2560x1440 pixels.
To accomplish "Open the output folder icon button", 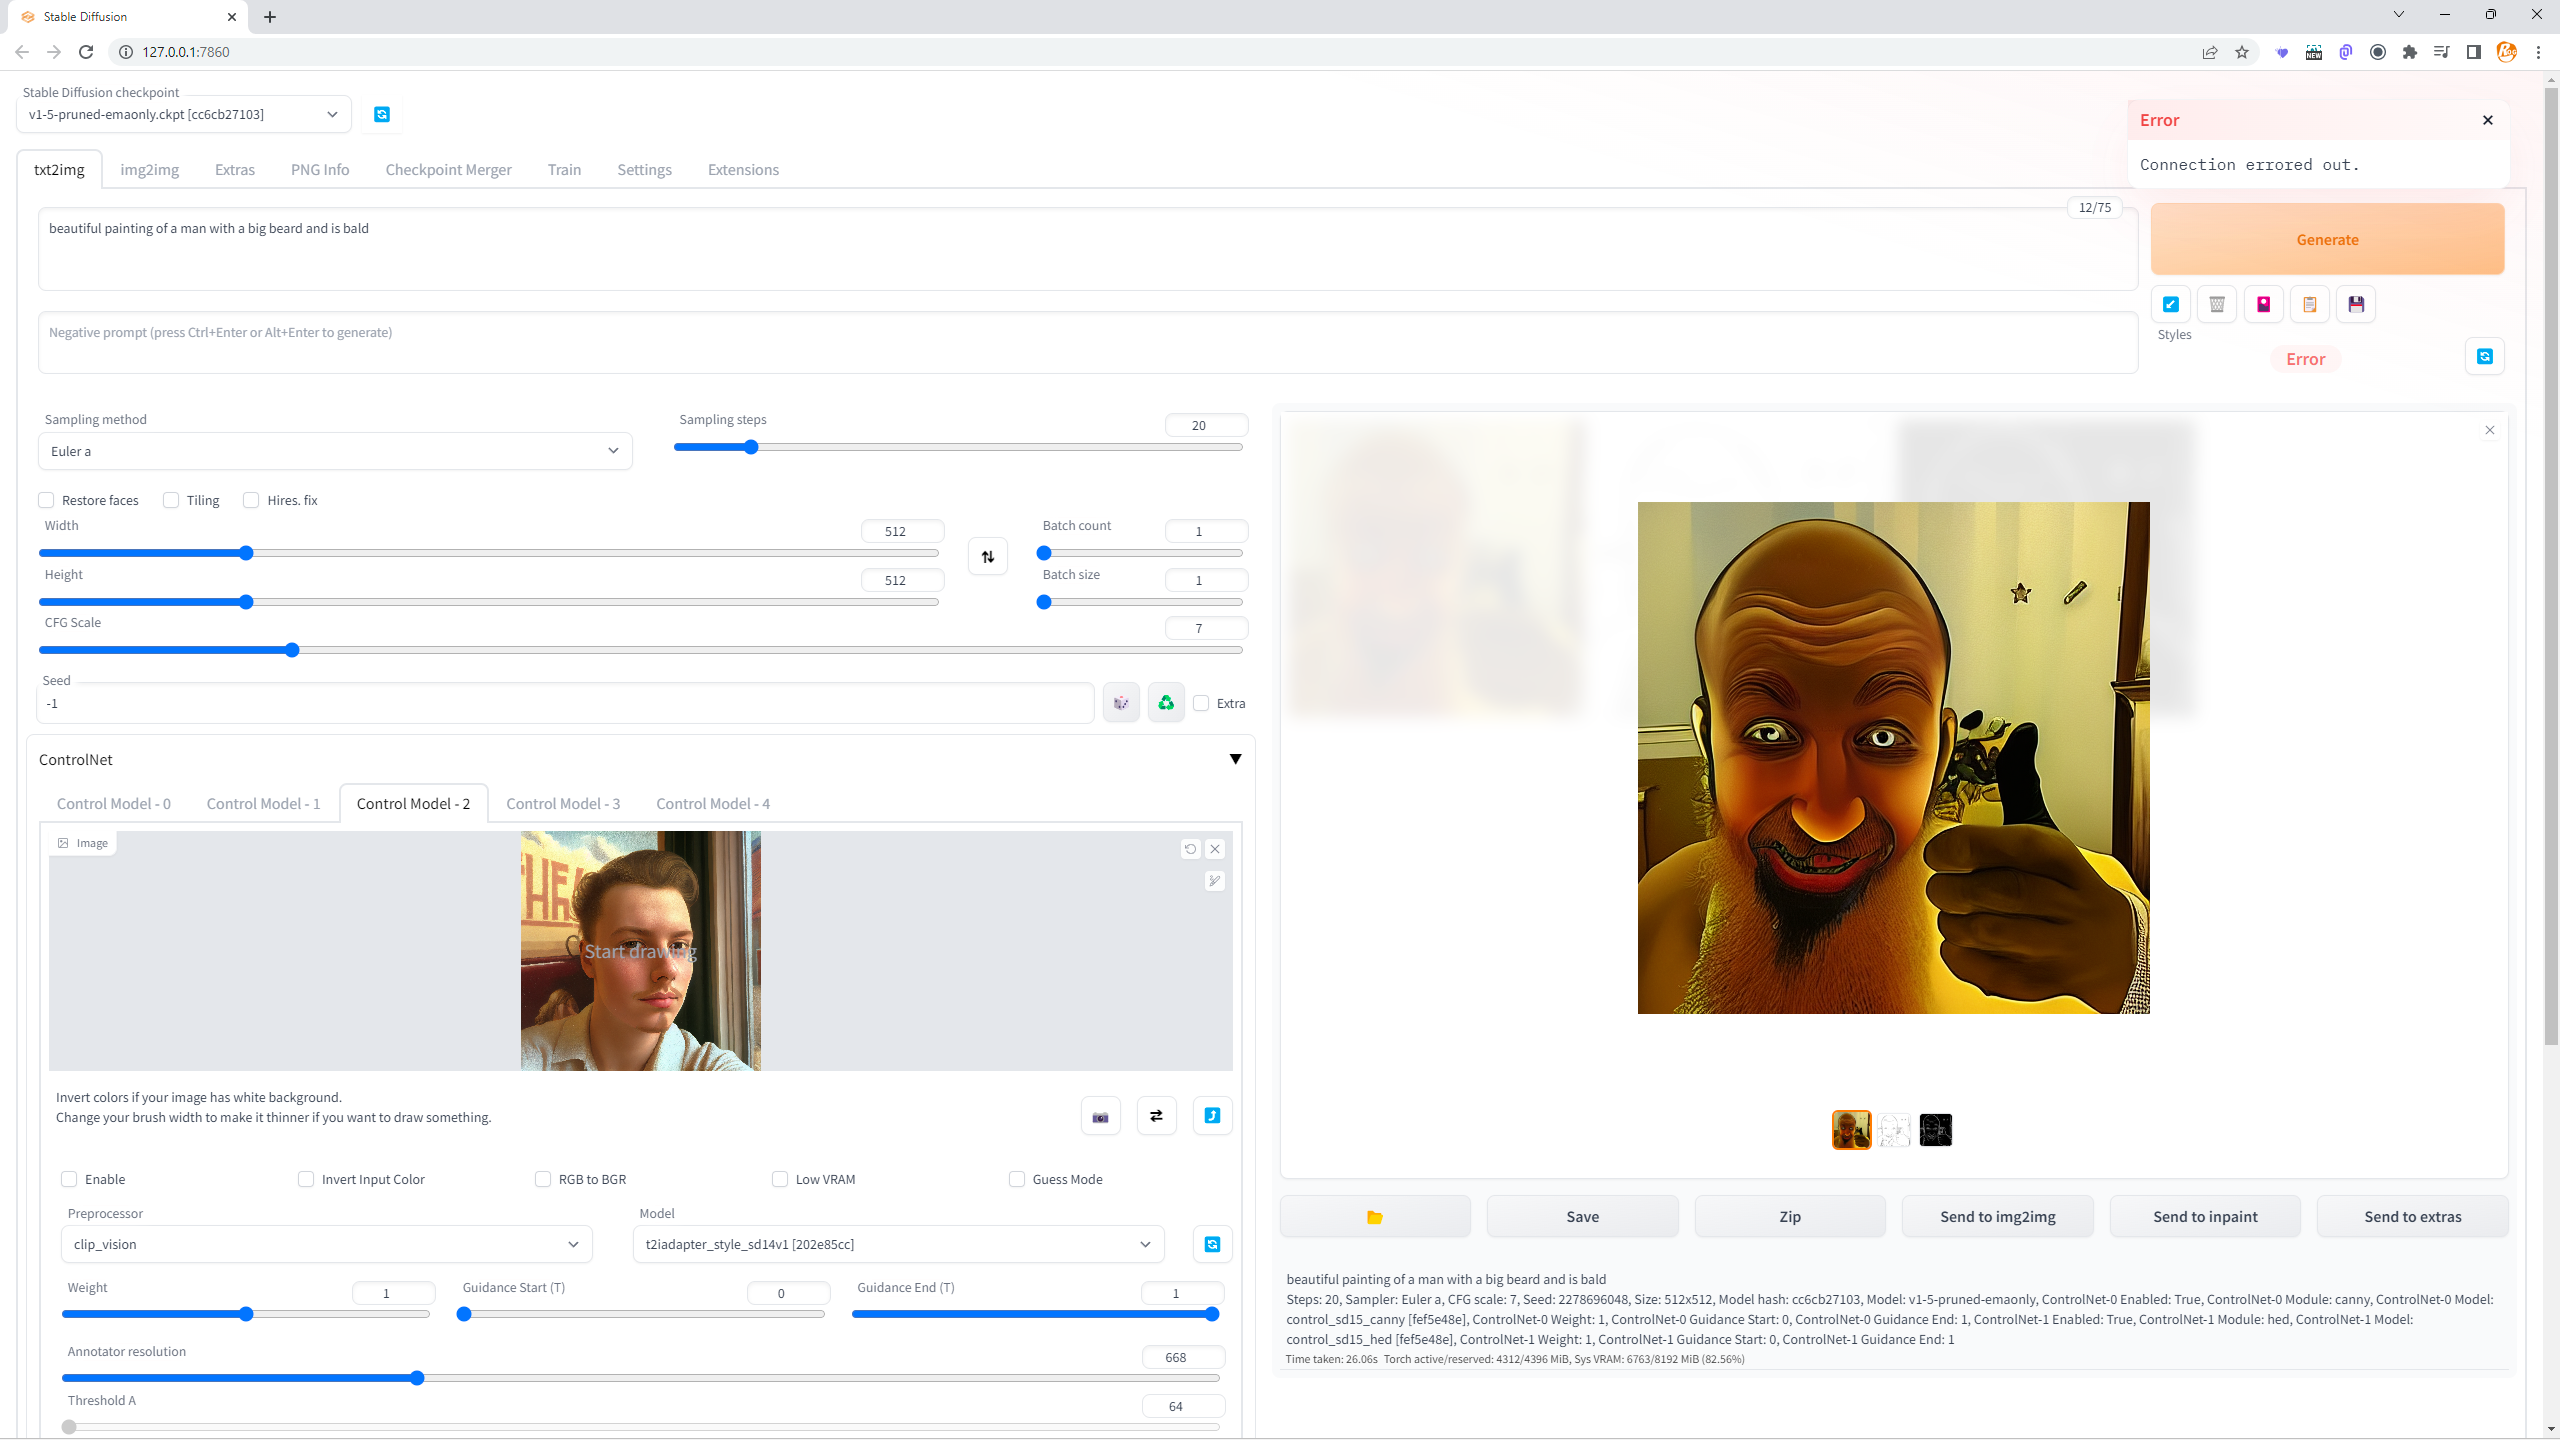I will click(1375, 1217).
